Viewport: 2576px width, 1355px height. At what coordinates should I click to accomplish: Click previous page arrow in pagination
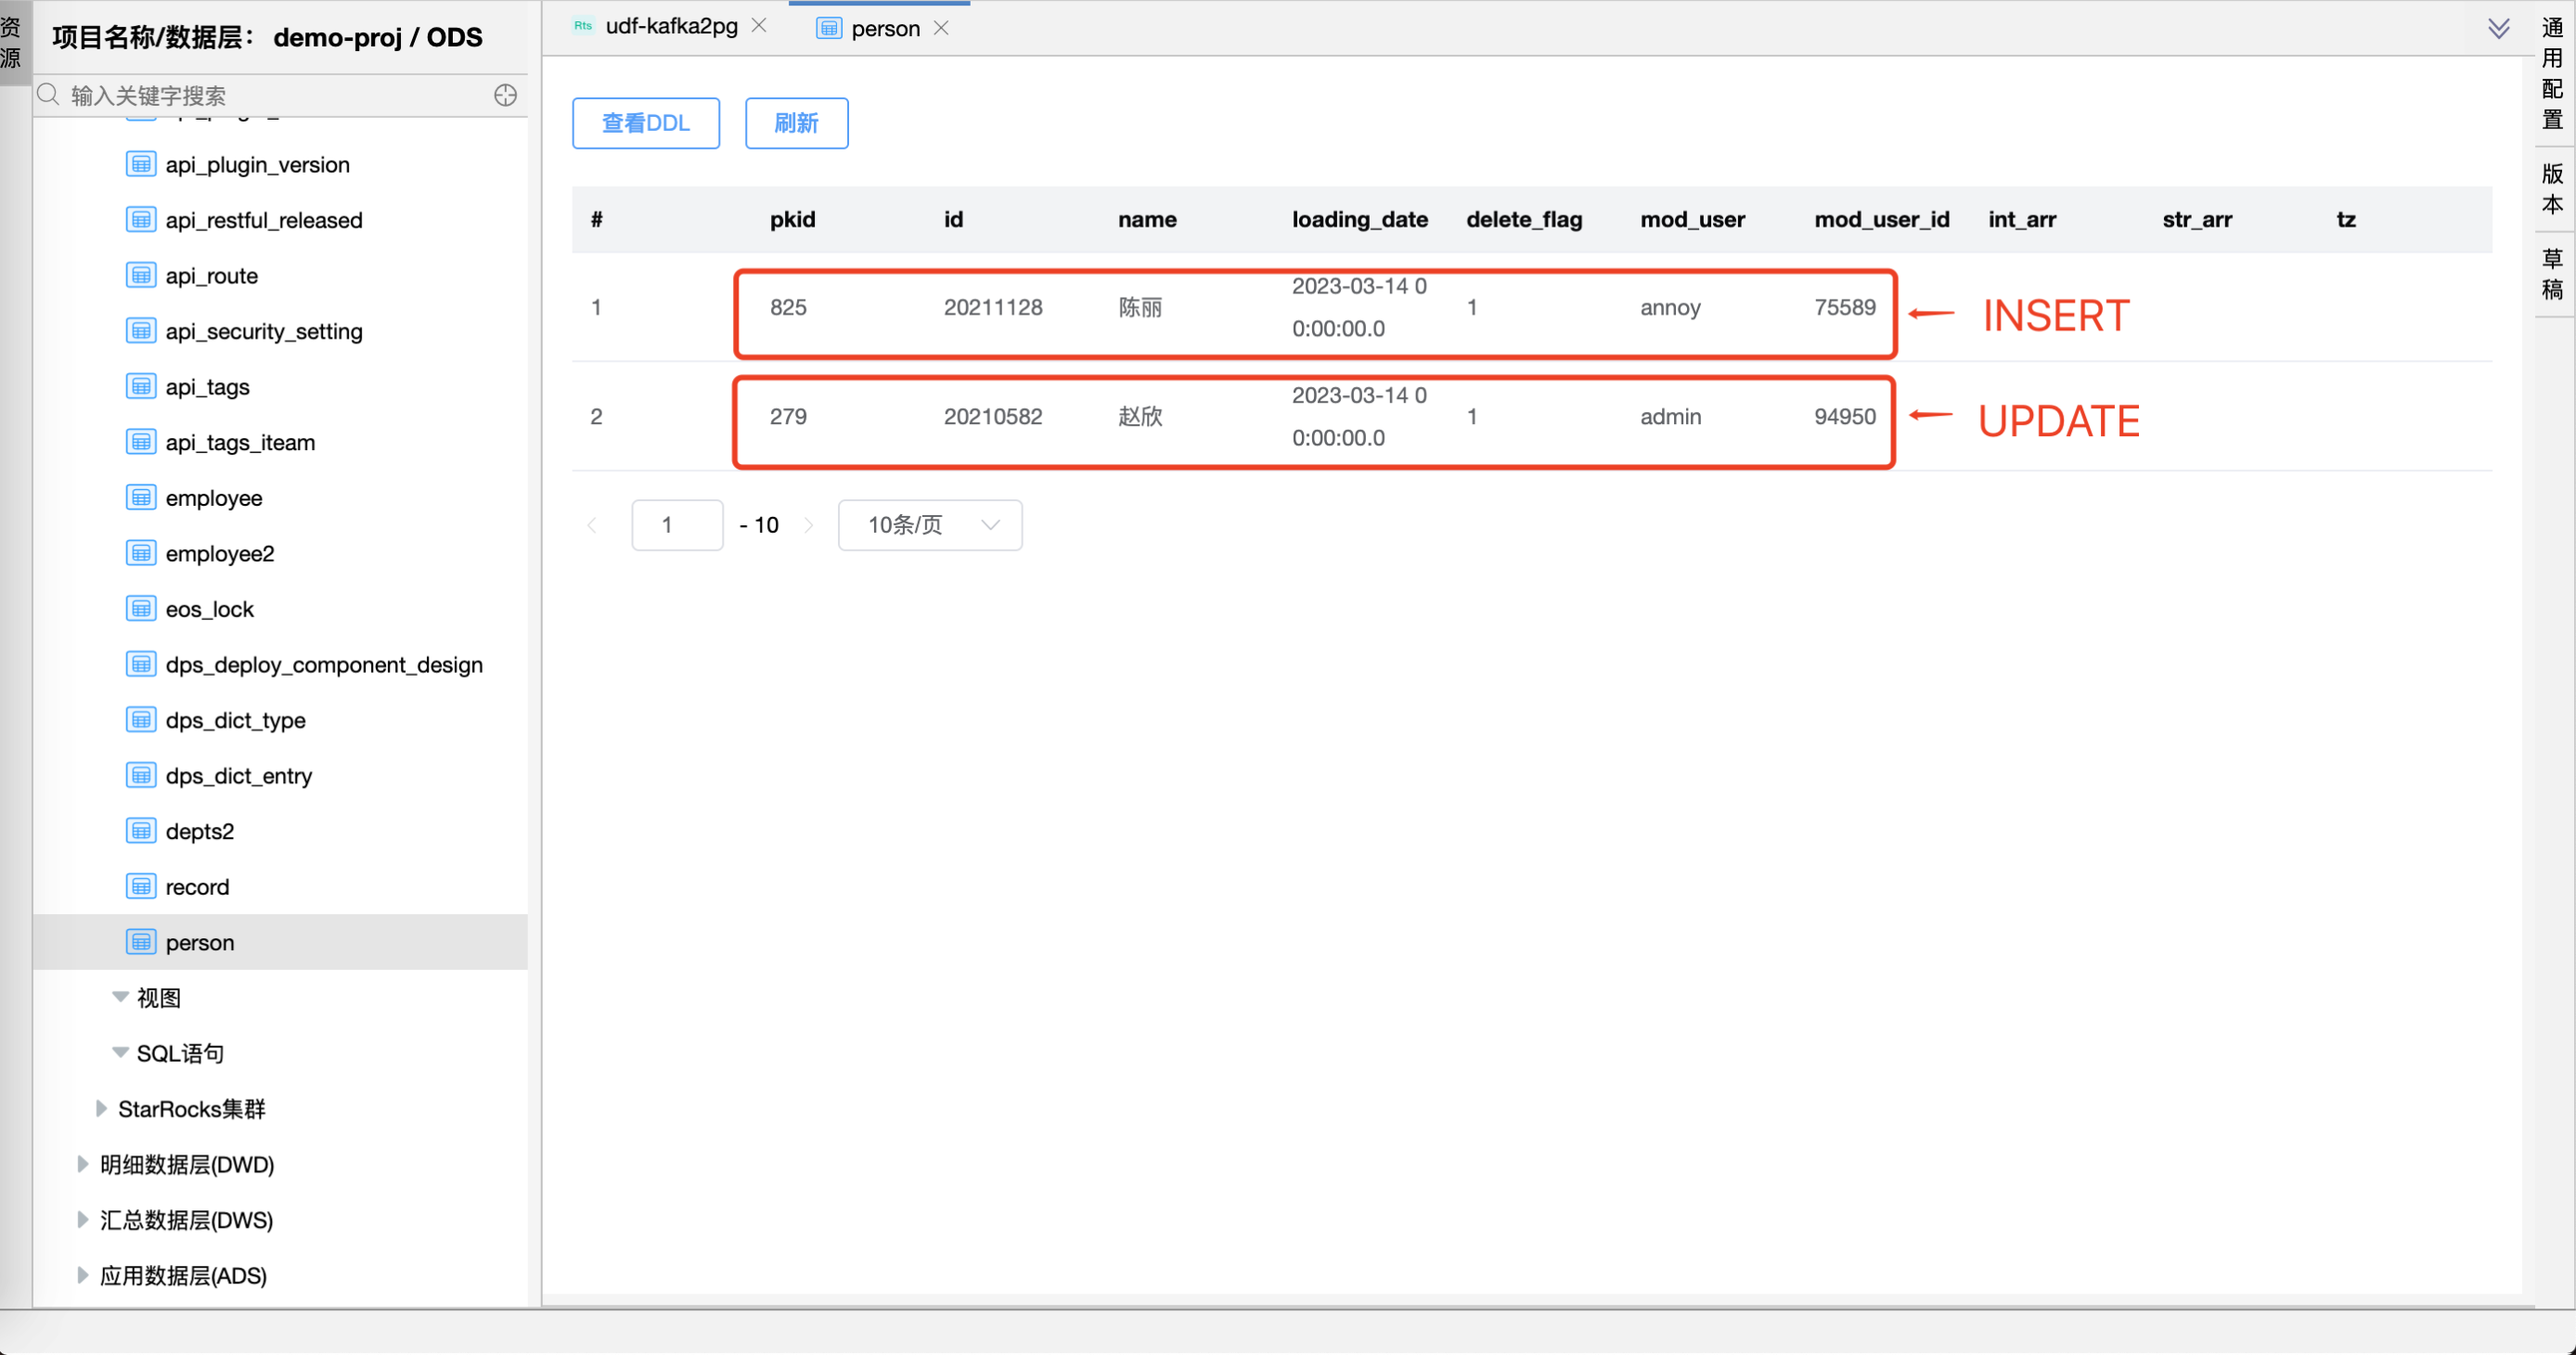[592, 525]
